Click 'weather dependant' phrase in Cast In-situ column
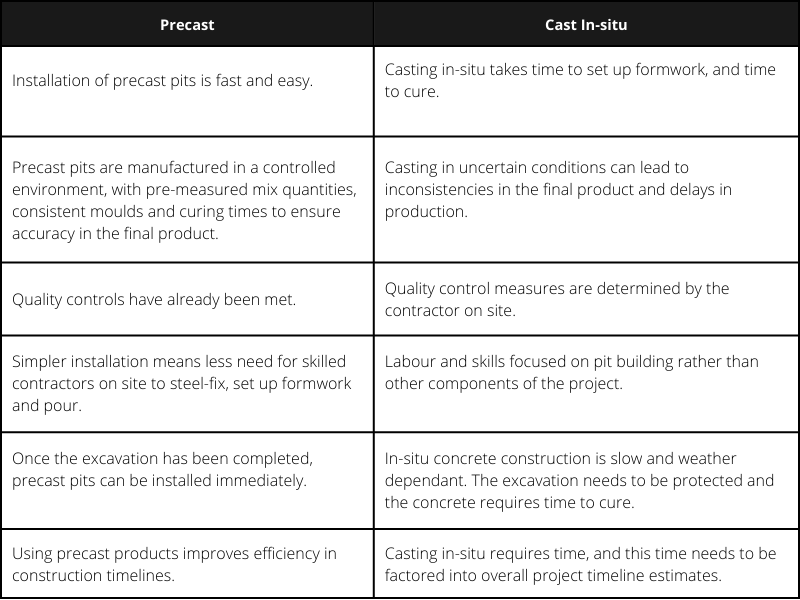Image resolution: width=800 pixels, height=600 pixels. 561,469
